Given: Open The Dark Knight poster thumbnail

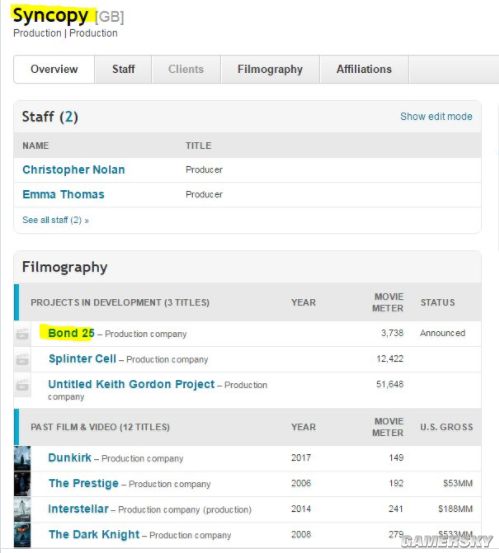Looking at the screenshot, I should [x=22, y=535].
